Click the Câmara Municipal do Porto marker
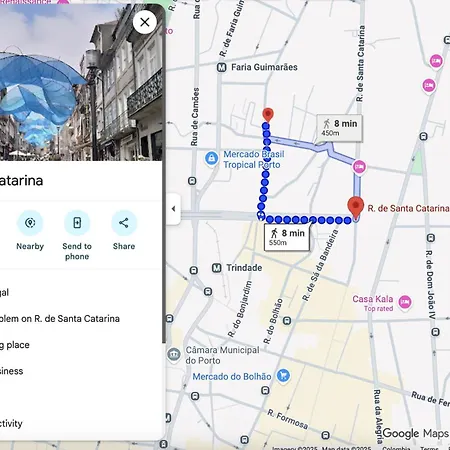Viewport: 450px width, 450px height. pyautogui.click(x=174, y=354)
